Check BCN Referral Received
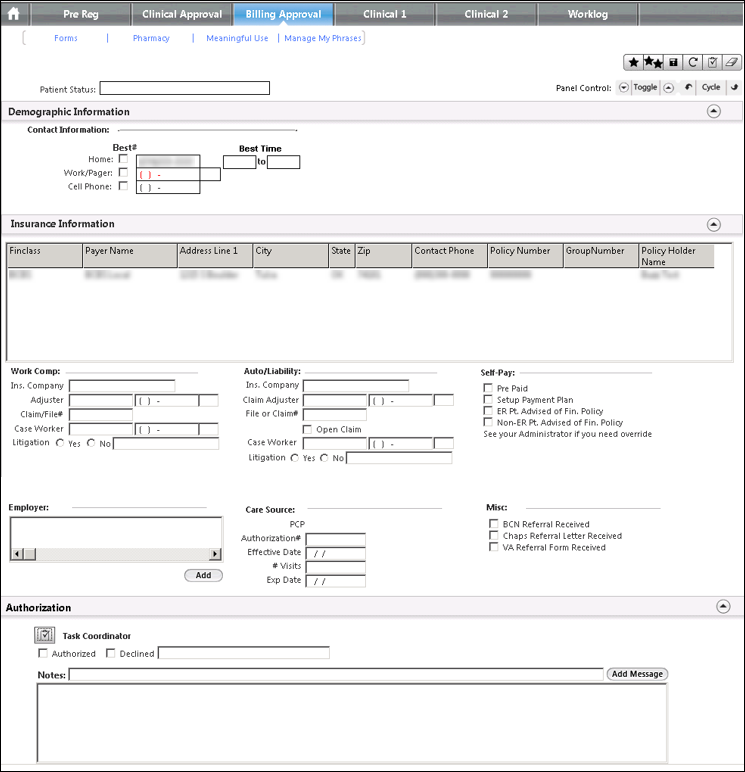 [x=493, y=523]
